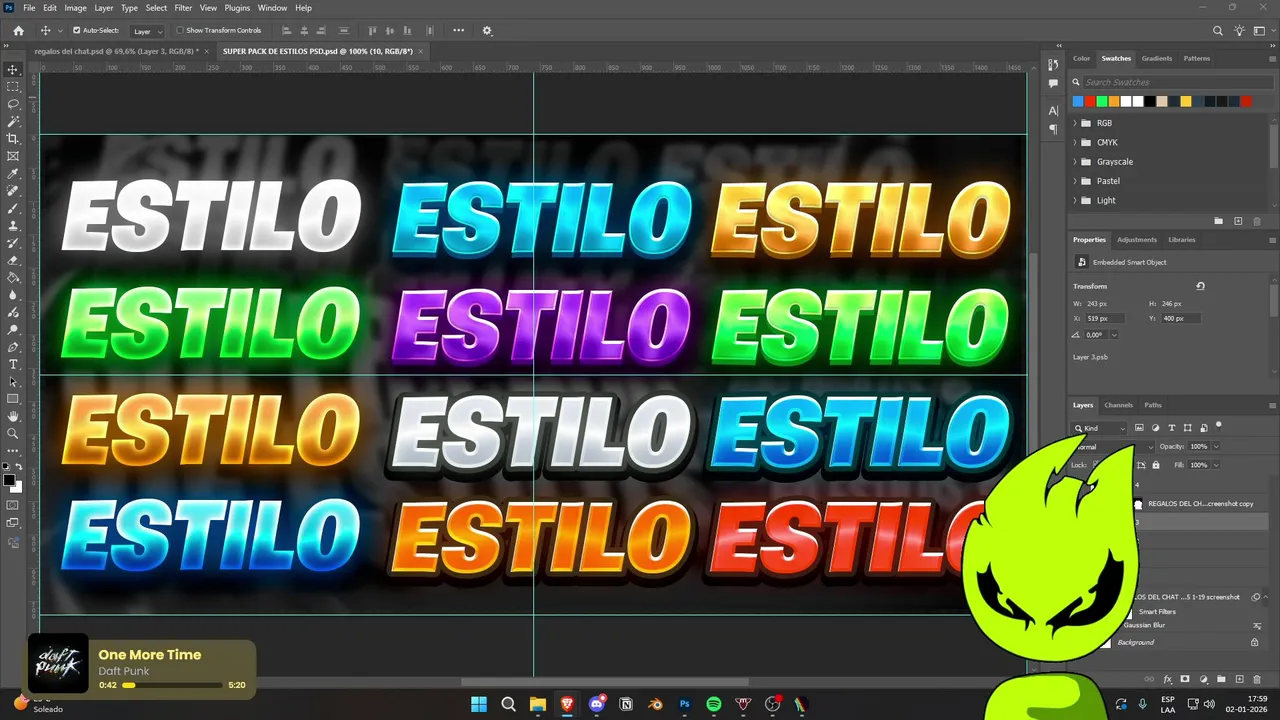1280x720 pixels.
Task: Add a layer mask in Layers panel
Action: point(1185,679)
